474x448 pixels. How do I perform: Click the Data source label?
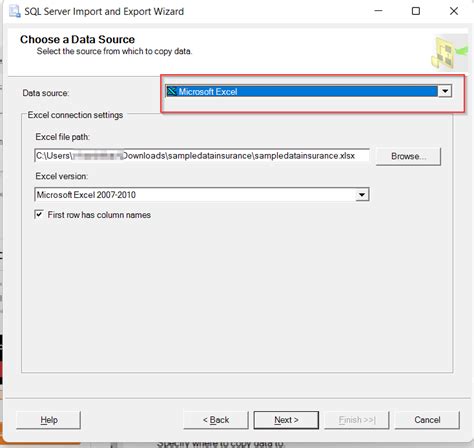pyautogui.click(x=46, y=93)
